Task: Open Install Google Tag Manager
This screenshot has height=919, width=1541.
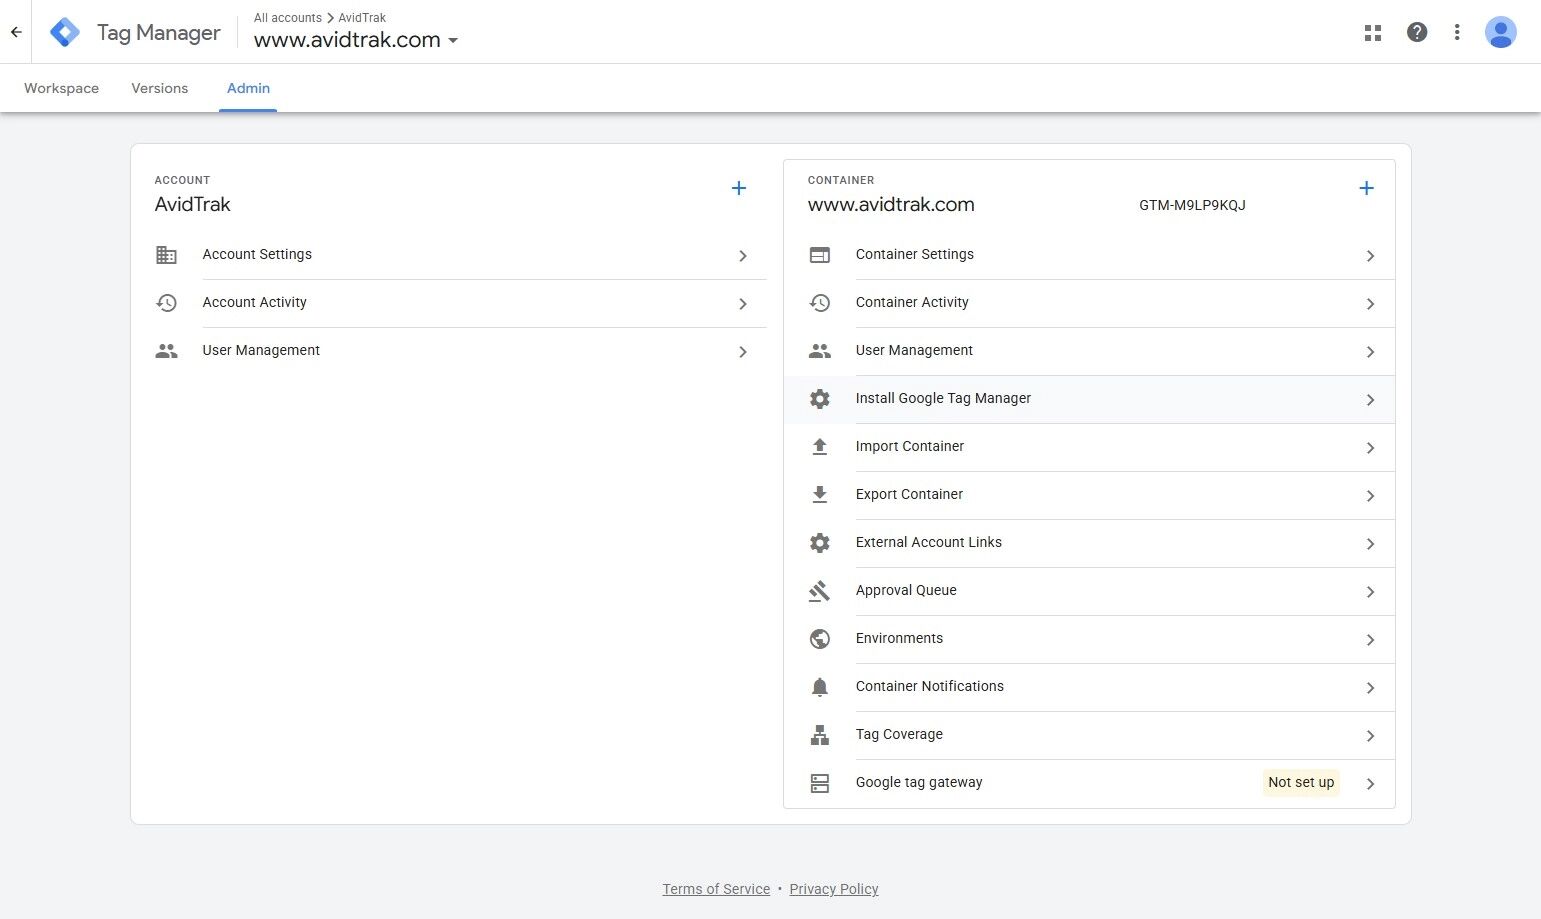Action: click(x=1089, y=399)
